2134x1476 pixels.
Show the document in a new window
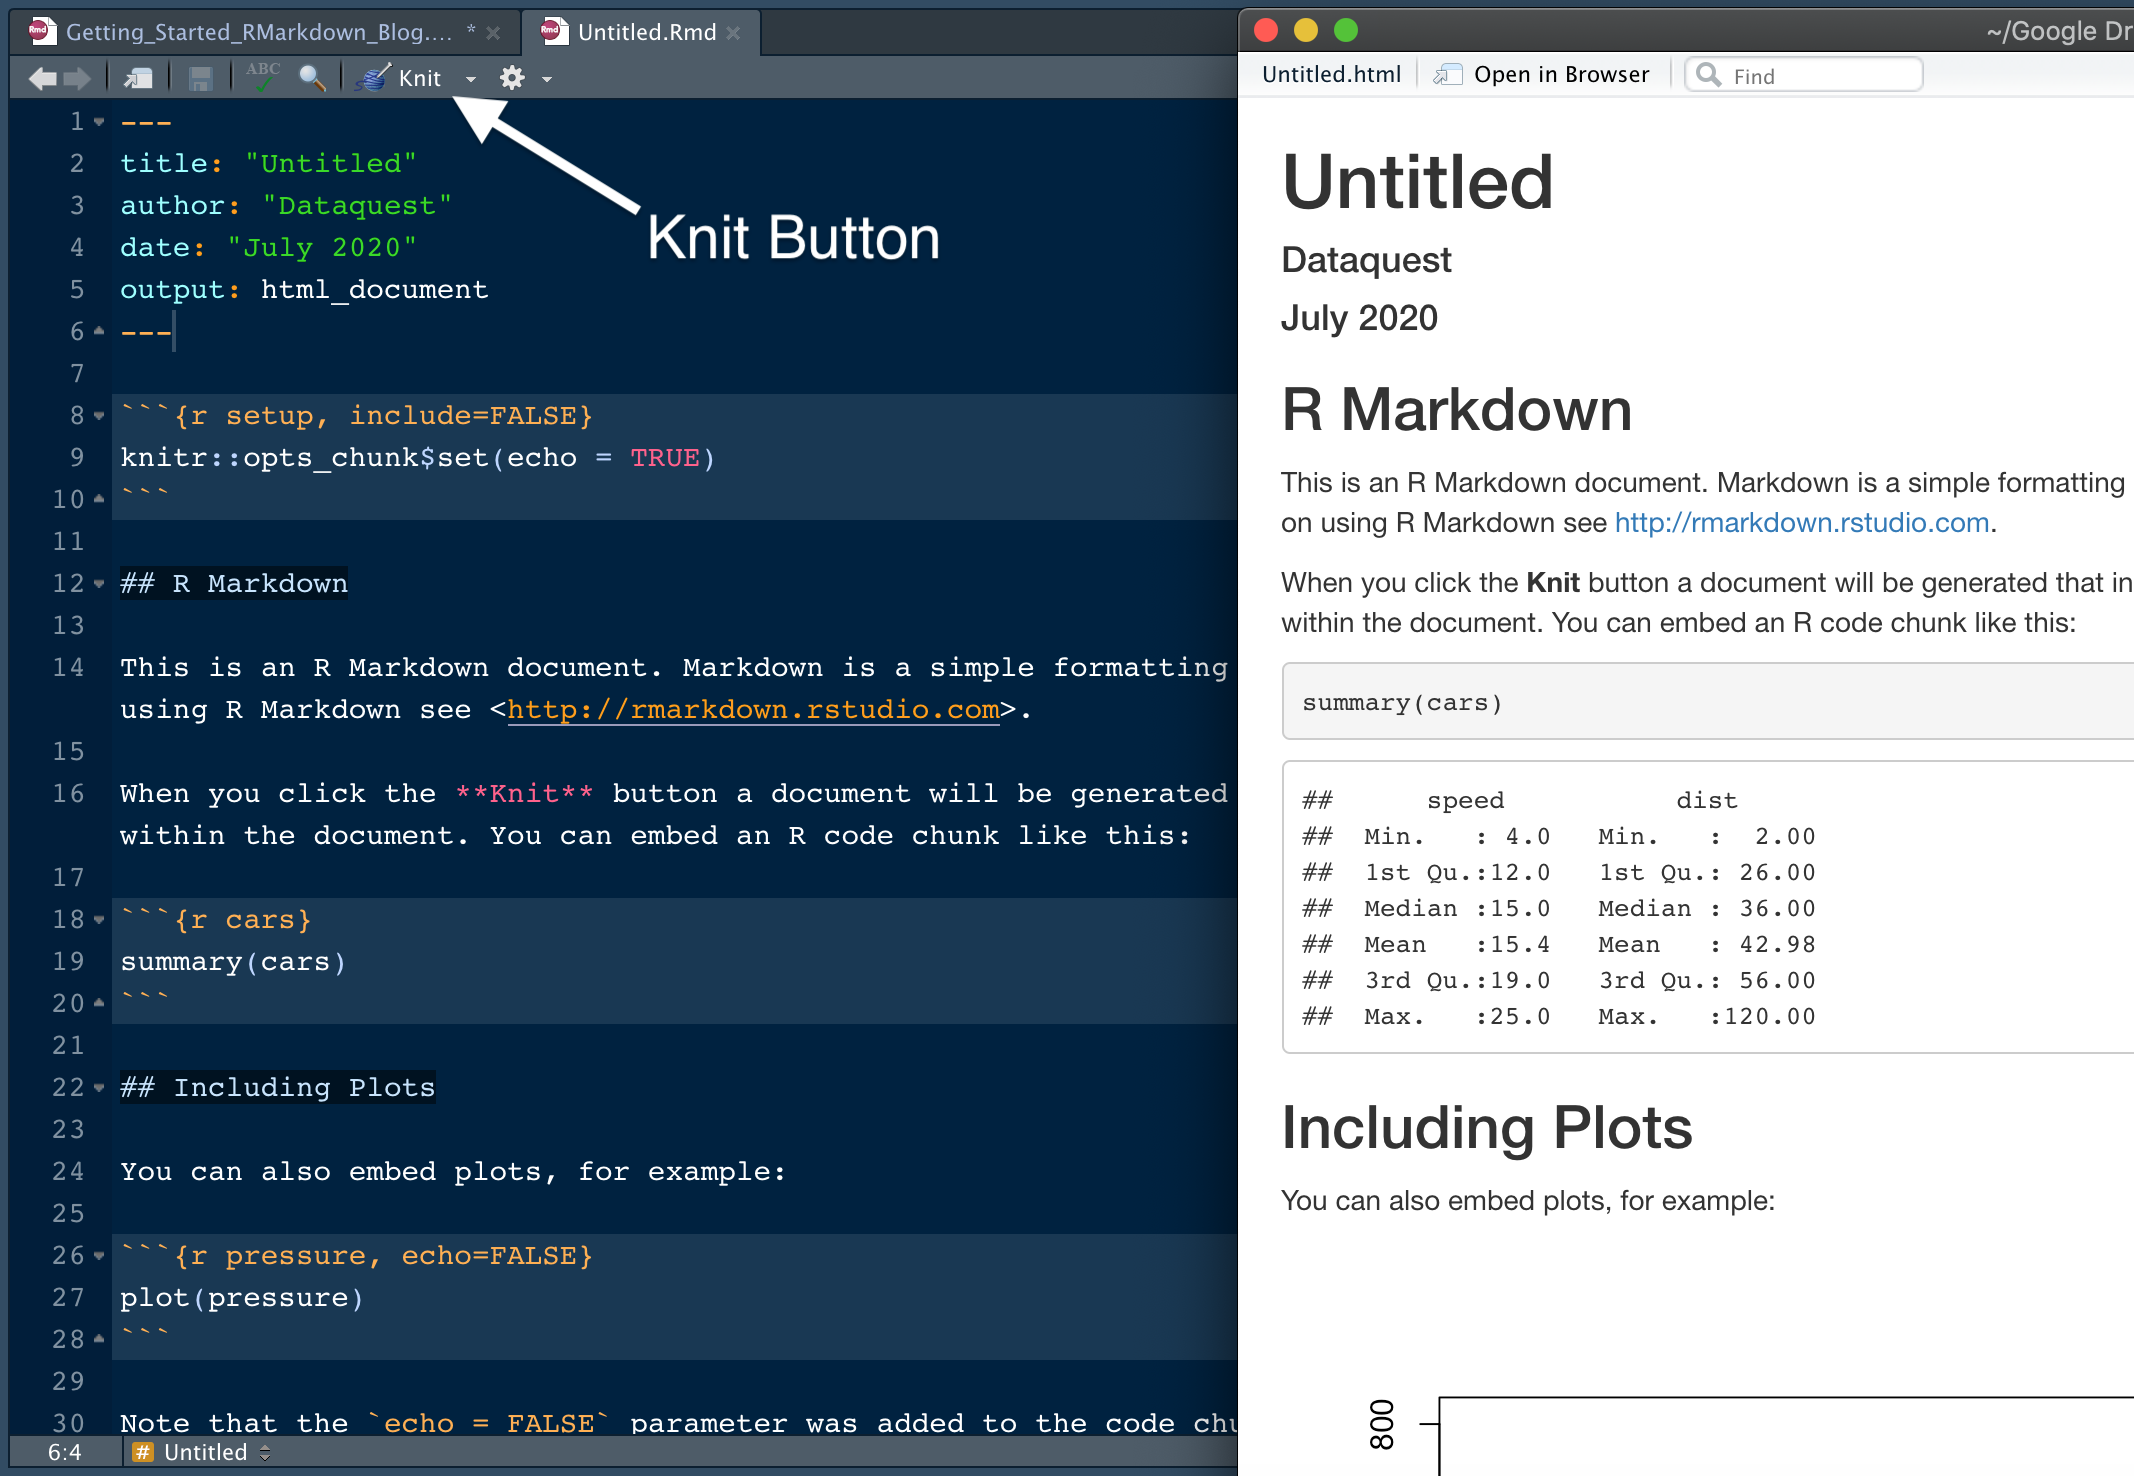pos(138,78)
